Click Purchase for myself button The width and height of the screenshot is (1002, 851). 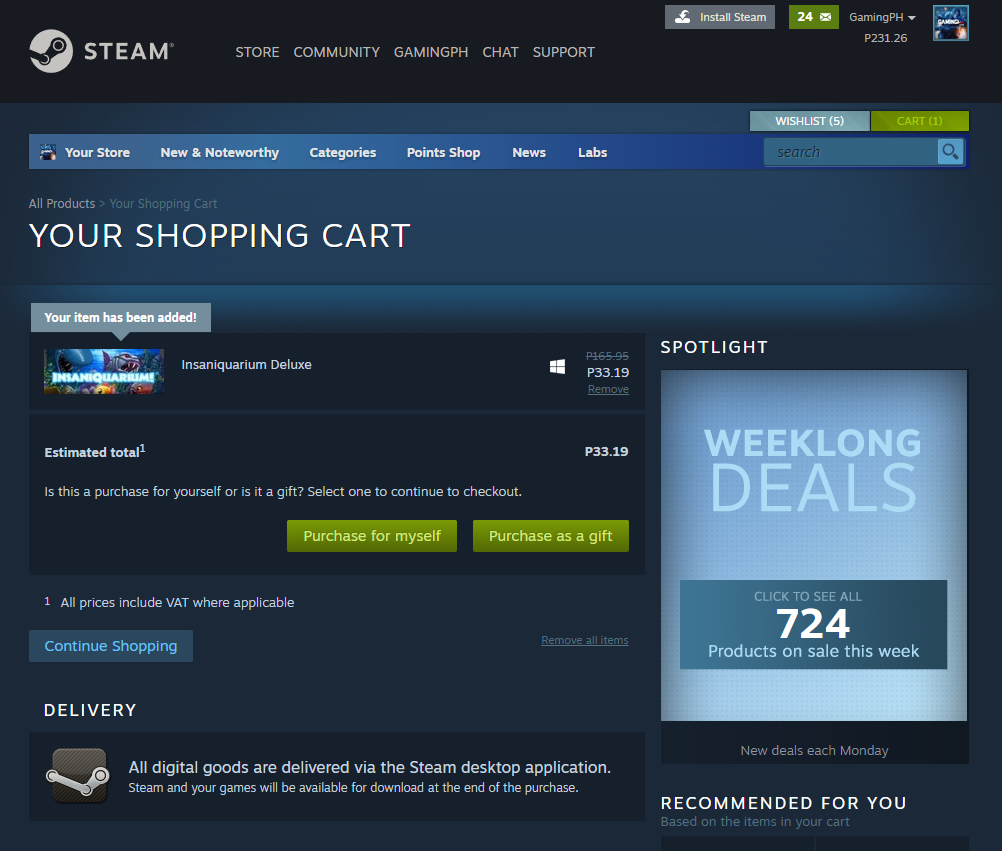372,536
